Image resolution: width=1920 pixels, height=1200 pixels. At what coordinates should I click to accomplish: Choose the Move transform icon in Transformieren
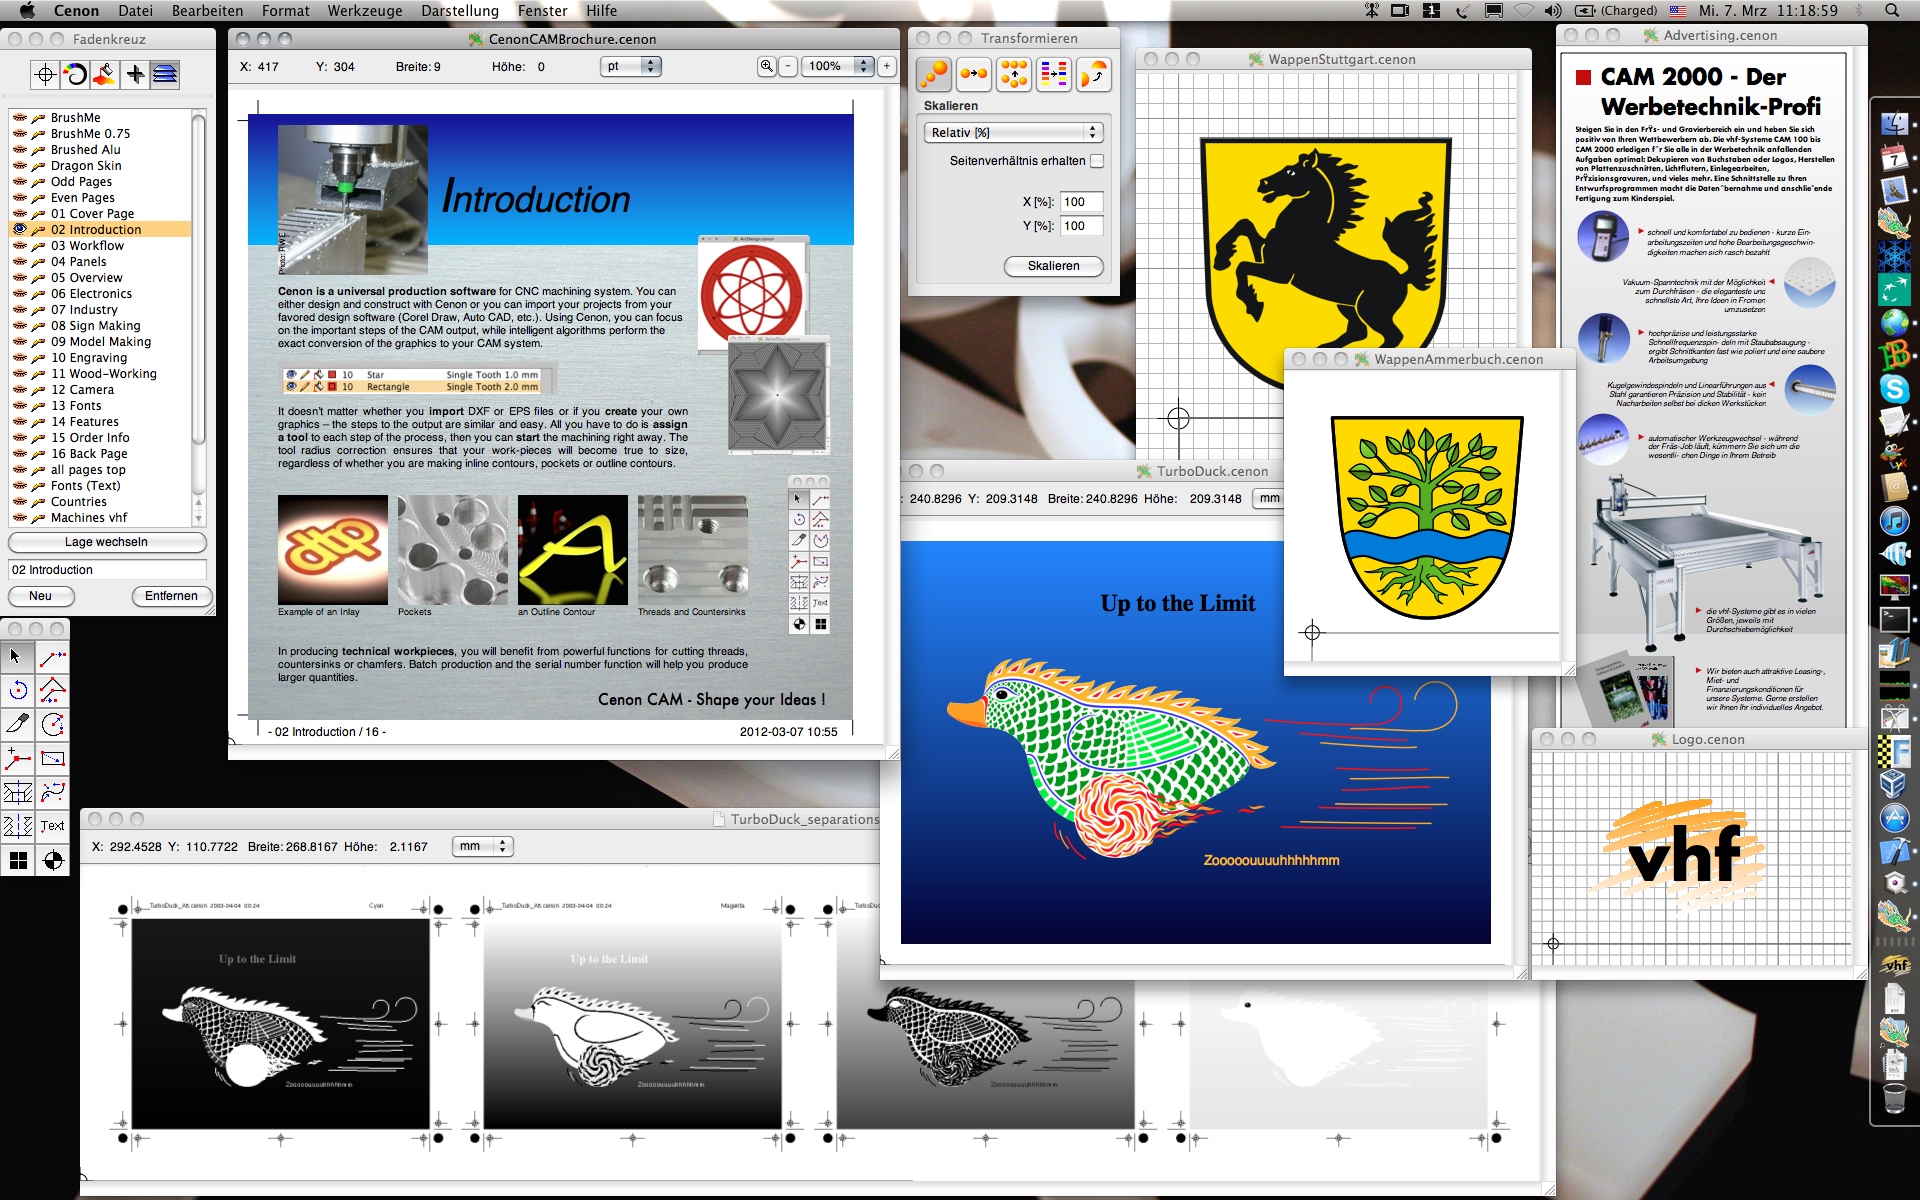973,74
